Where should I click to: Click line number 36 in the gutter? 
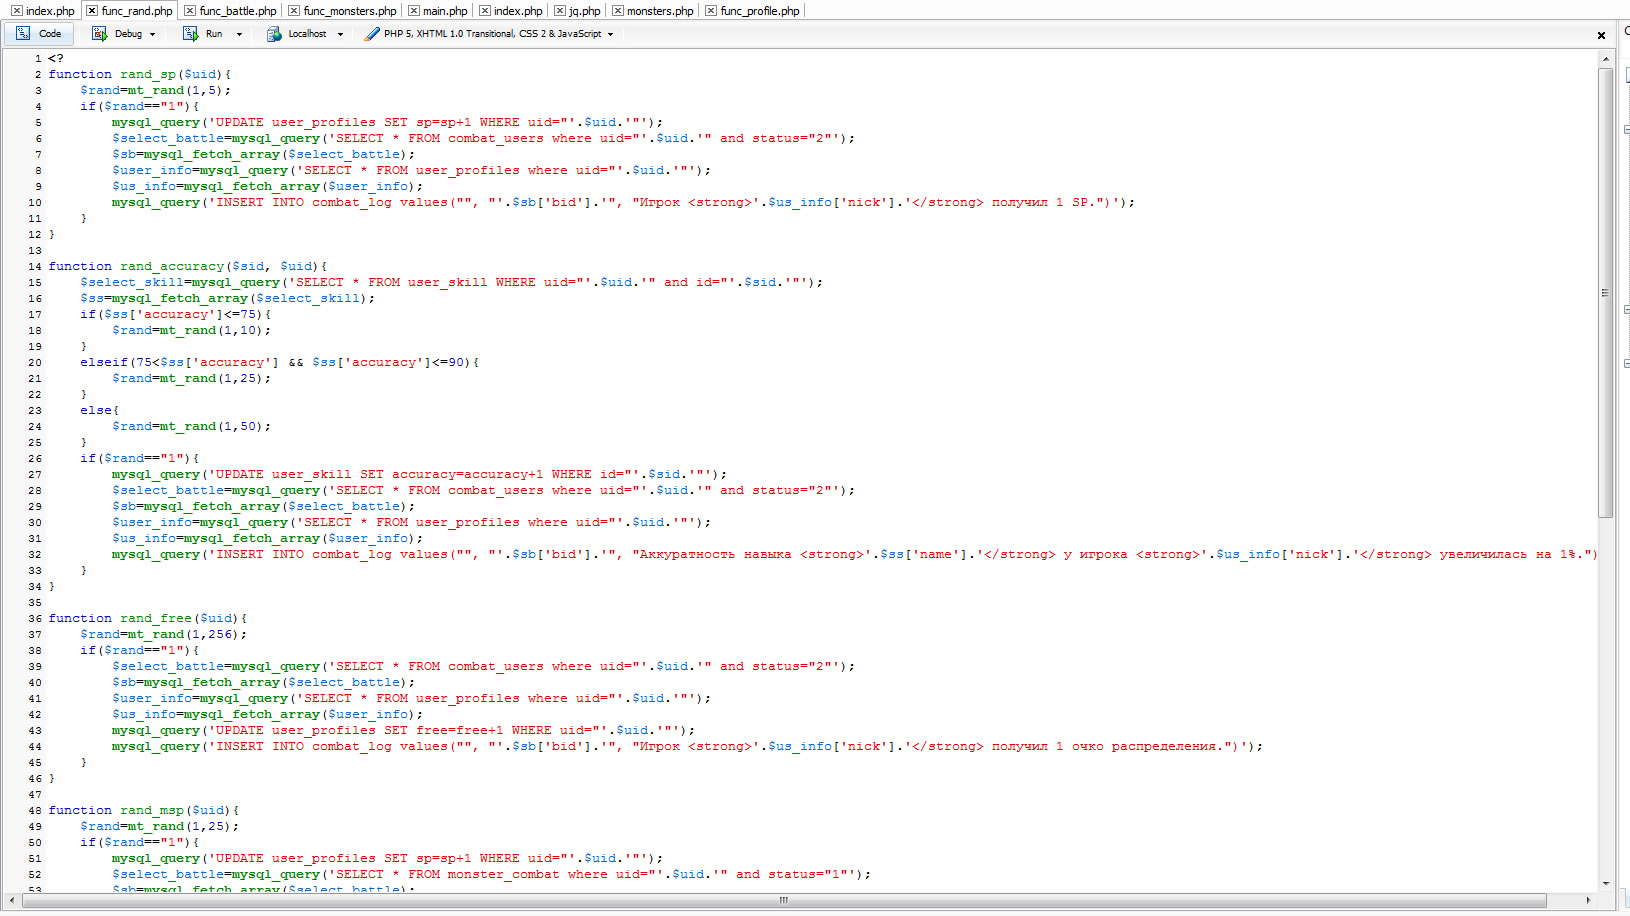point(35,619)
